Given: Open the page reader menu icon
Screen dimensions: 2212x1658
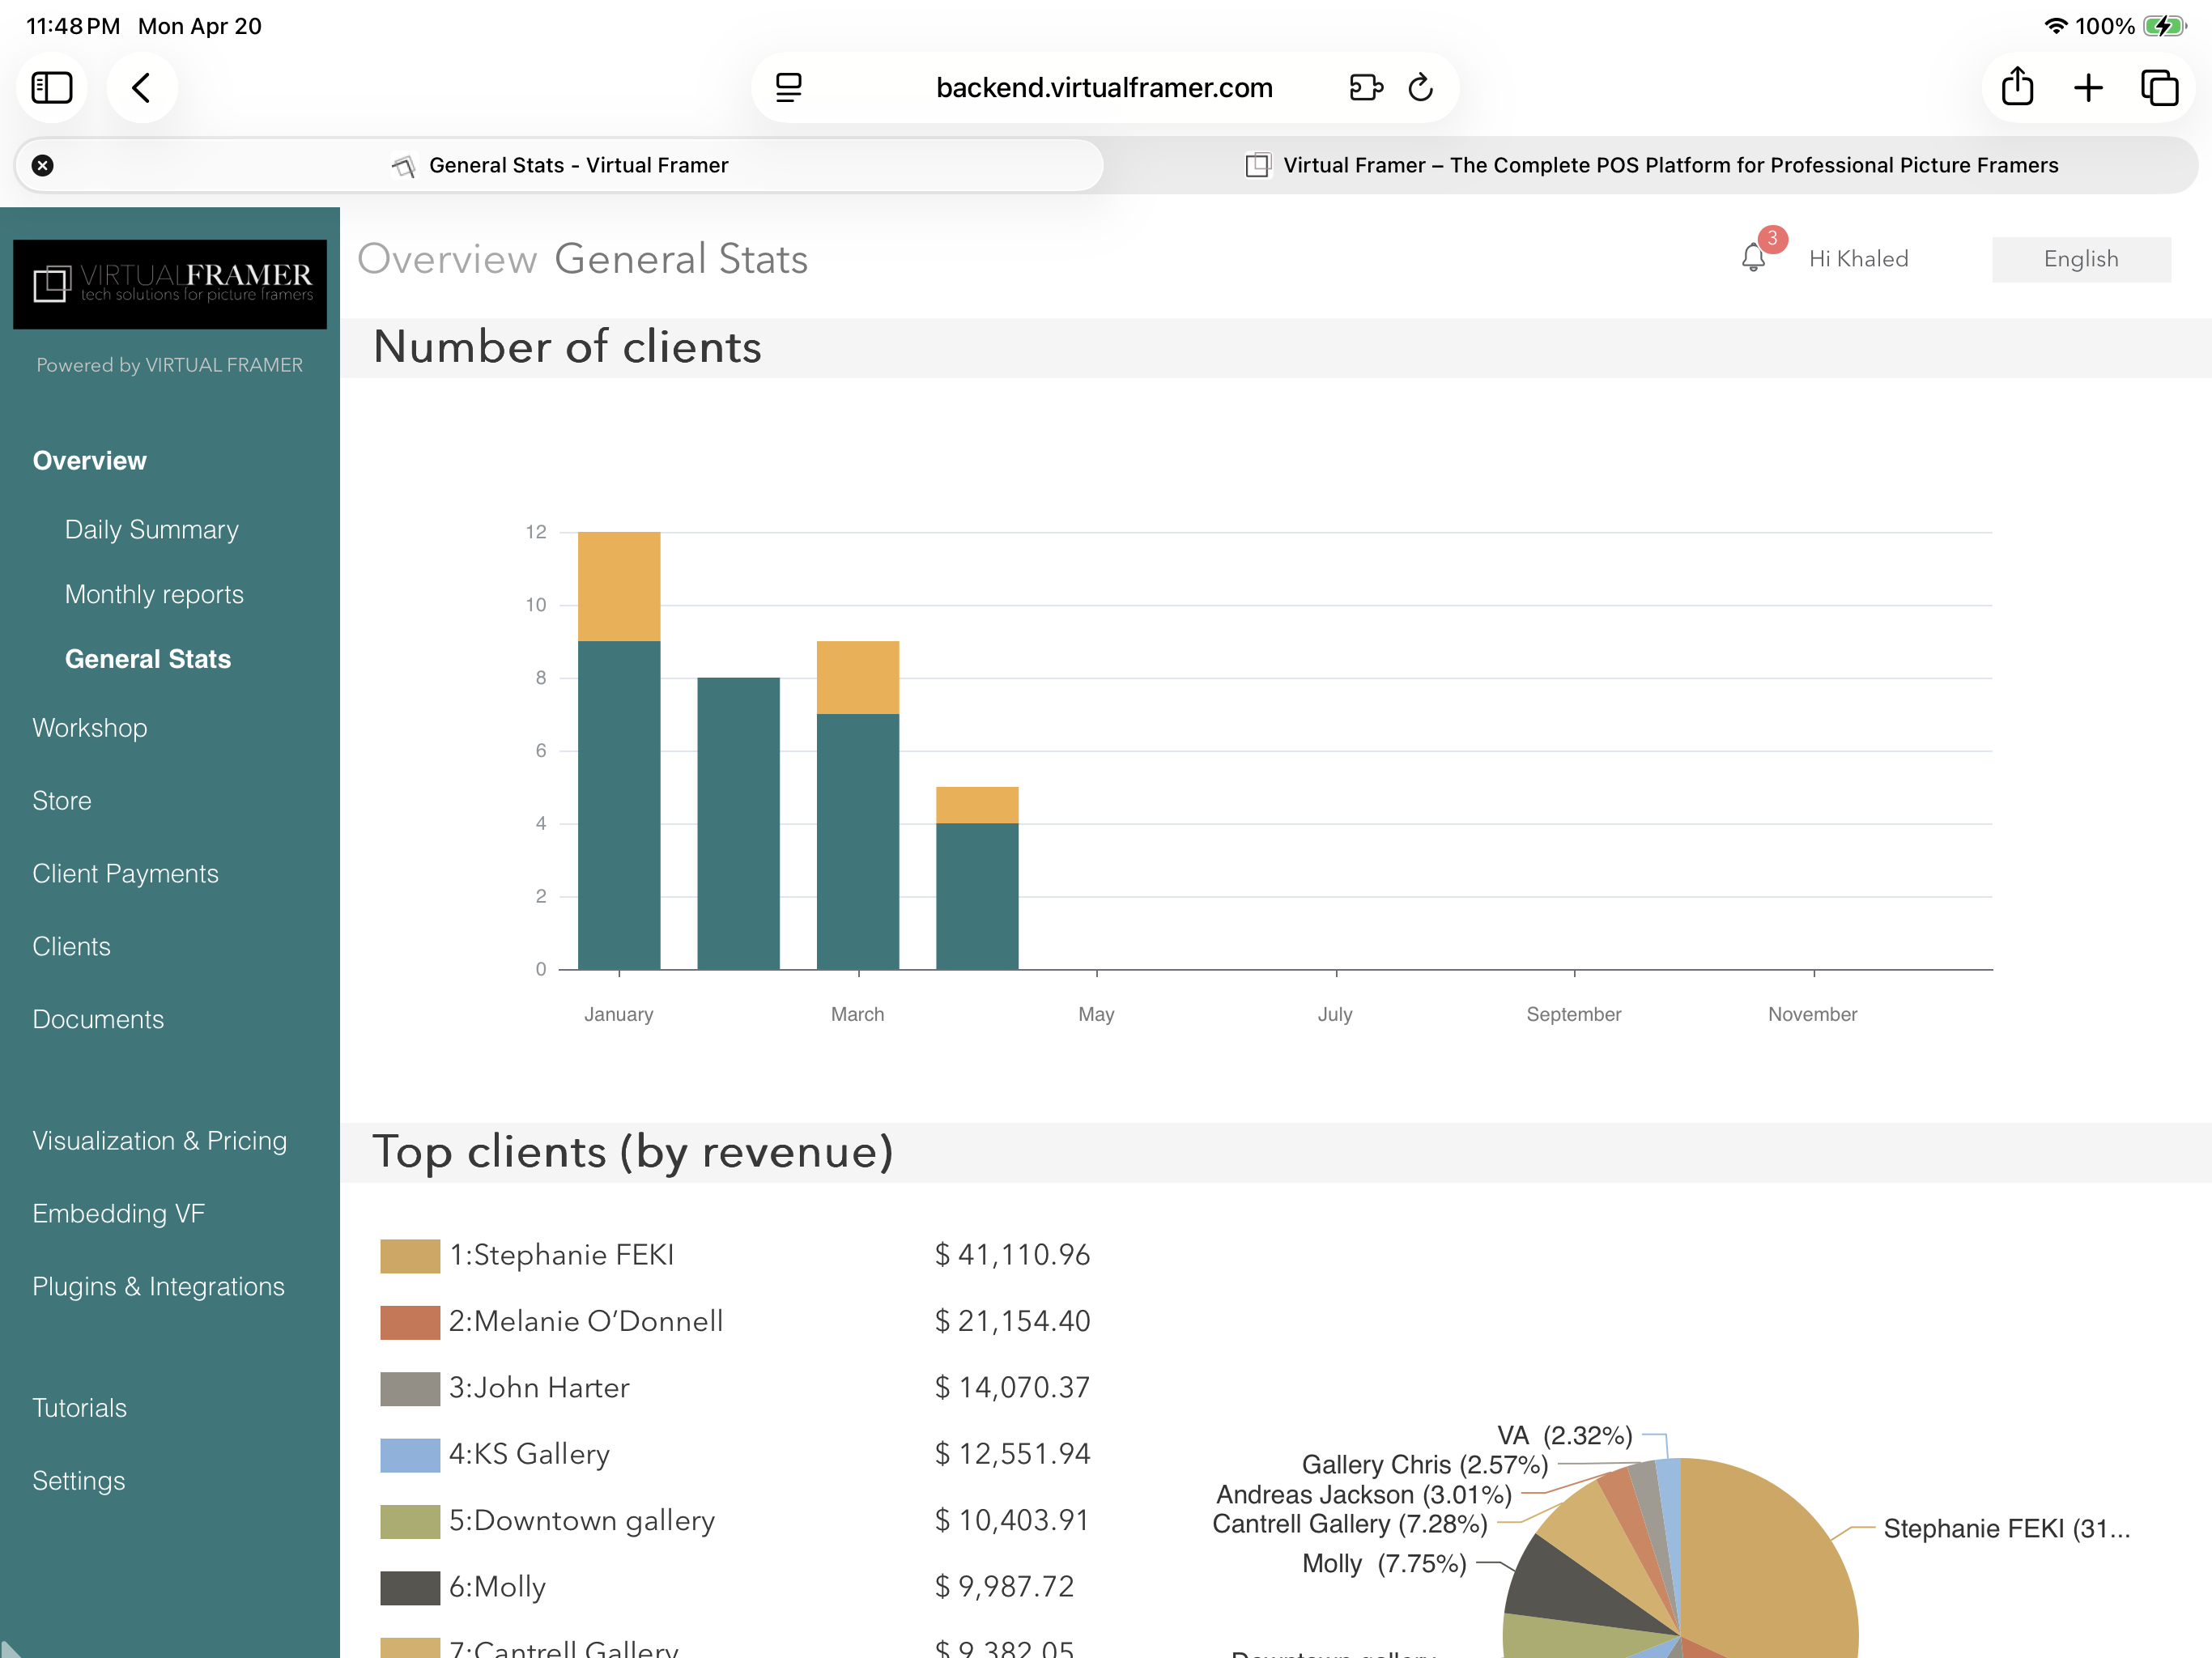Looking at the screenshot, I should click(x=789, y=88).
